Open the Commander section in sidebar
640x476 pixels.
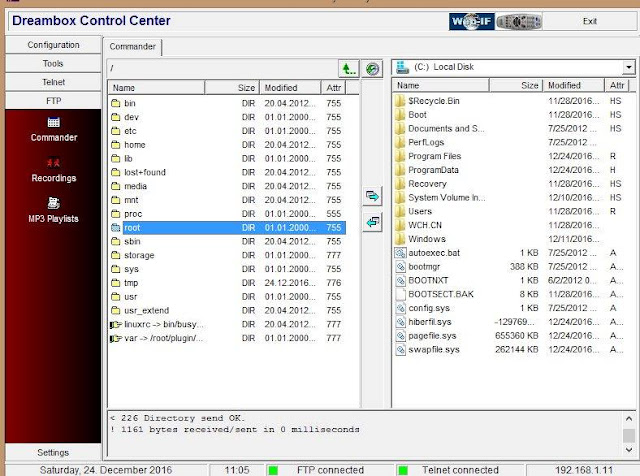(x=53, y=129)
